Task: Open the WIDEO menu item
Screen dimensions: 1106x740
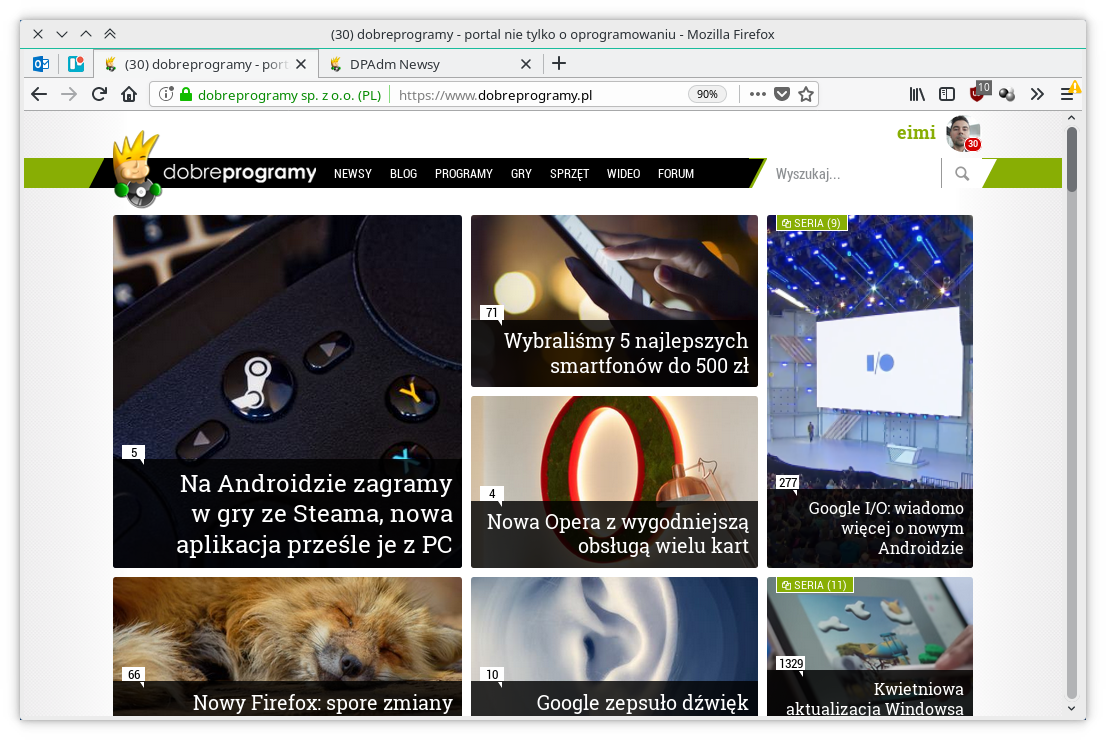Action: pyautogui.click(x=624, y=174)
